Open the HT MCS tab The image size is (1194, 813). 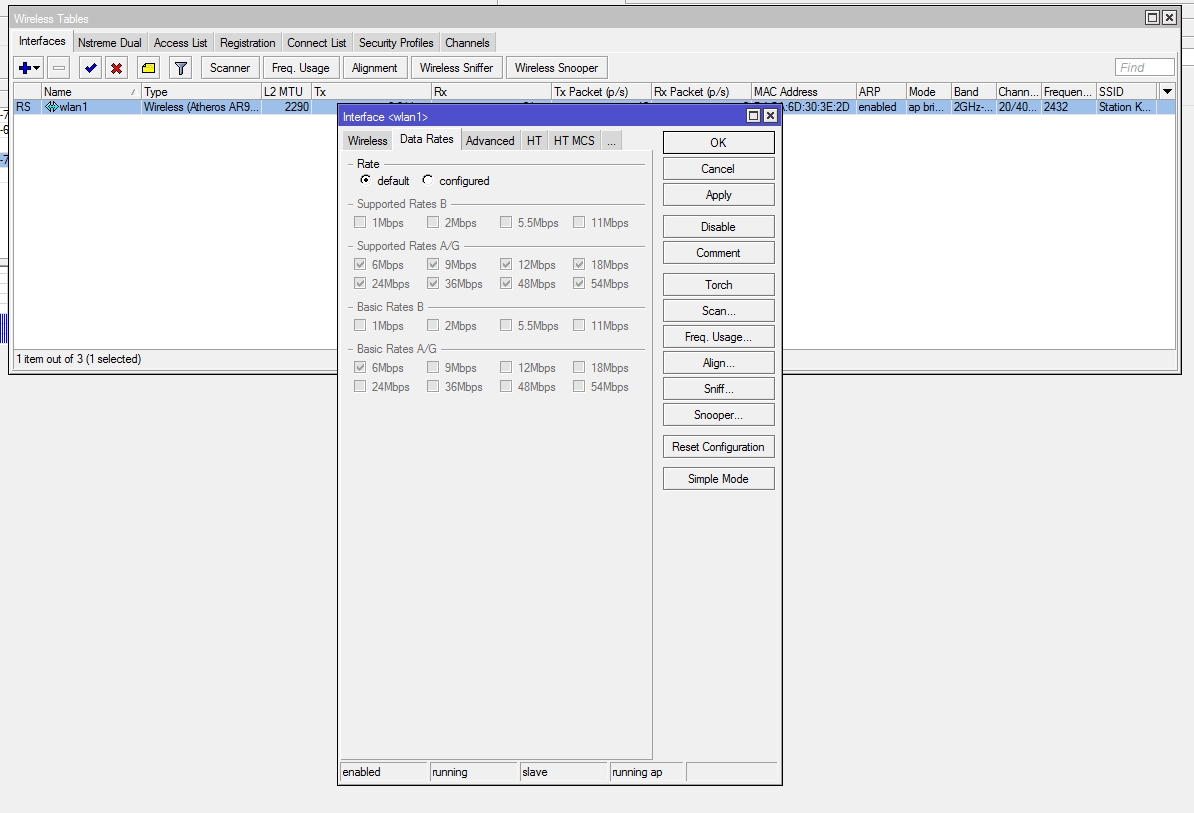click(x=574, y=141)
